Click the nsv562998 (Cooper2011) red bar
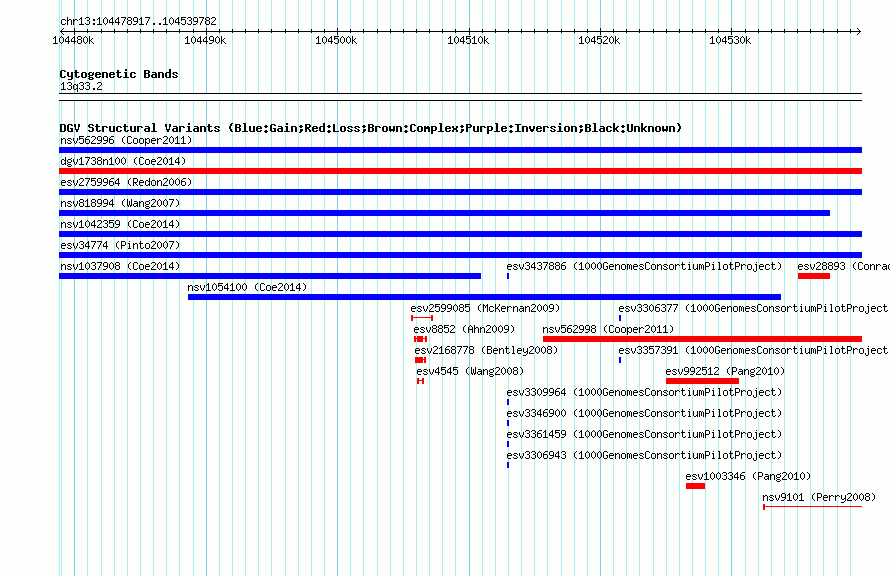 (x=702, y=339)
